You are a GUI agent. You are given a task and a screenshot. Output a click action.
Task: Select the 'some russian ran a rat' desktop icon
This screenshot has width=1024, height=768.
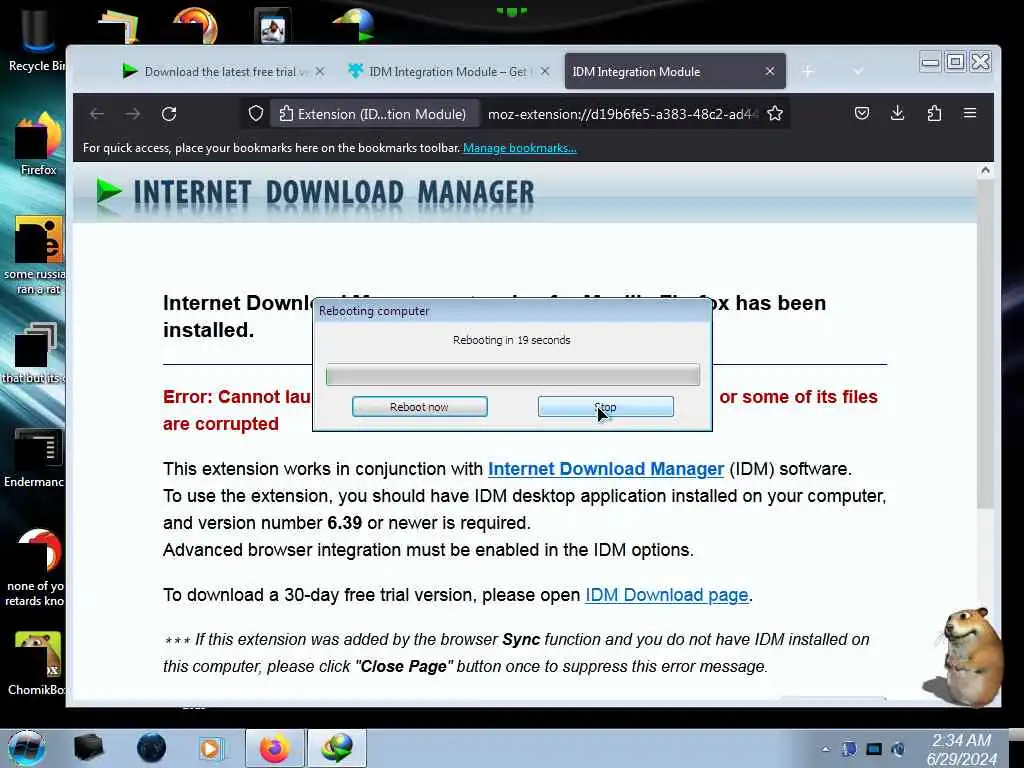37,255
